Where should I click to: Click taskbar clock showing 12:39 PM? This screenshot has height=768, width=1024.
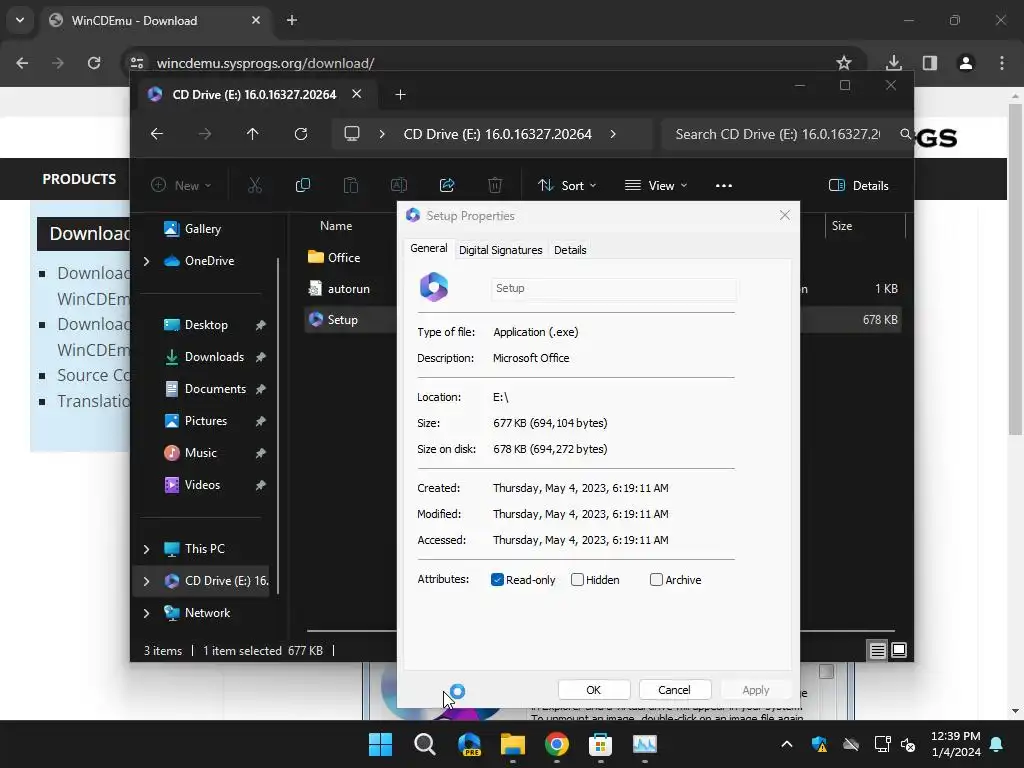click(x=955, y=744)
